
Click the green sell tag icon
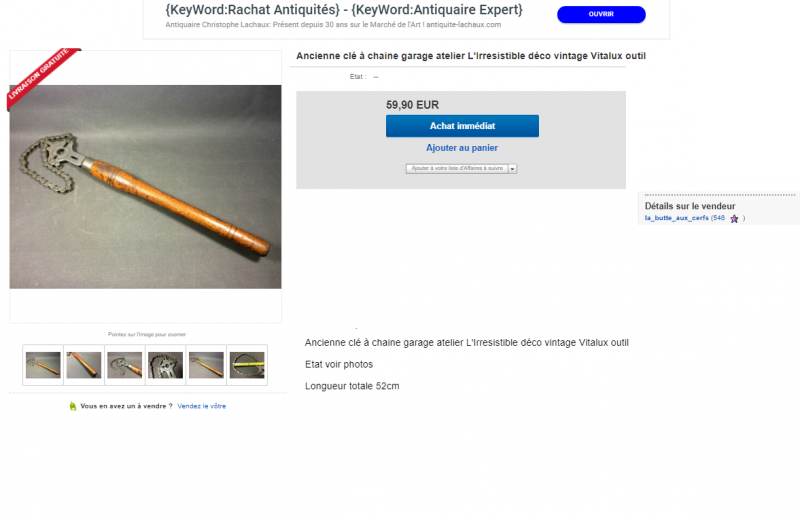[x=72, y=406]
